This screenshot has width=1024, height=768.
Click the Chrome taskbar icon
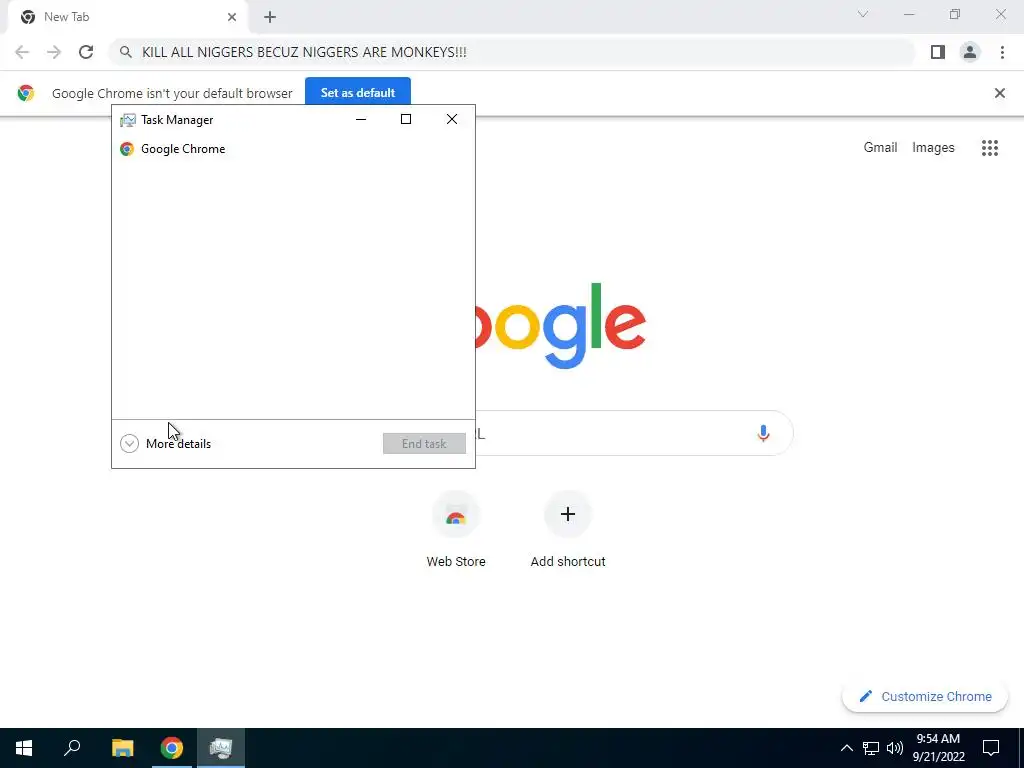pos(172,748)
